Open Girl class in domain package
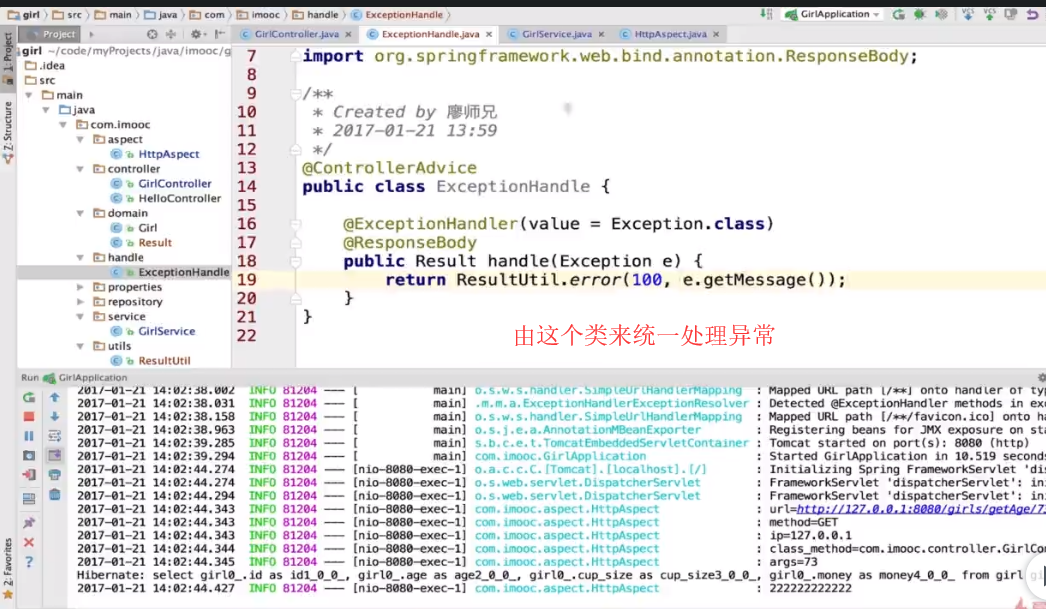Viewport: 1046px width, 609px height. (147, 228)
